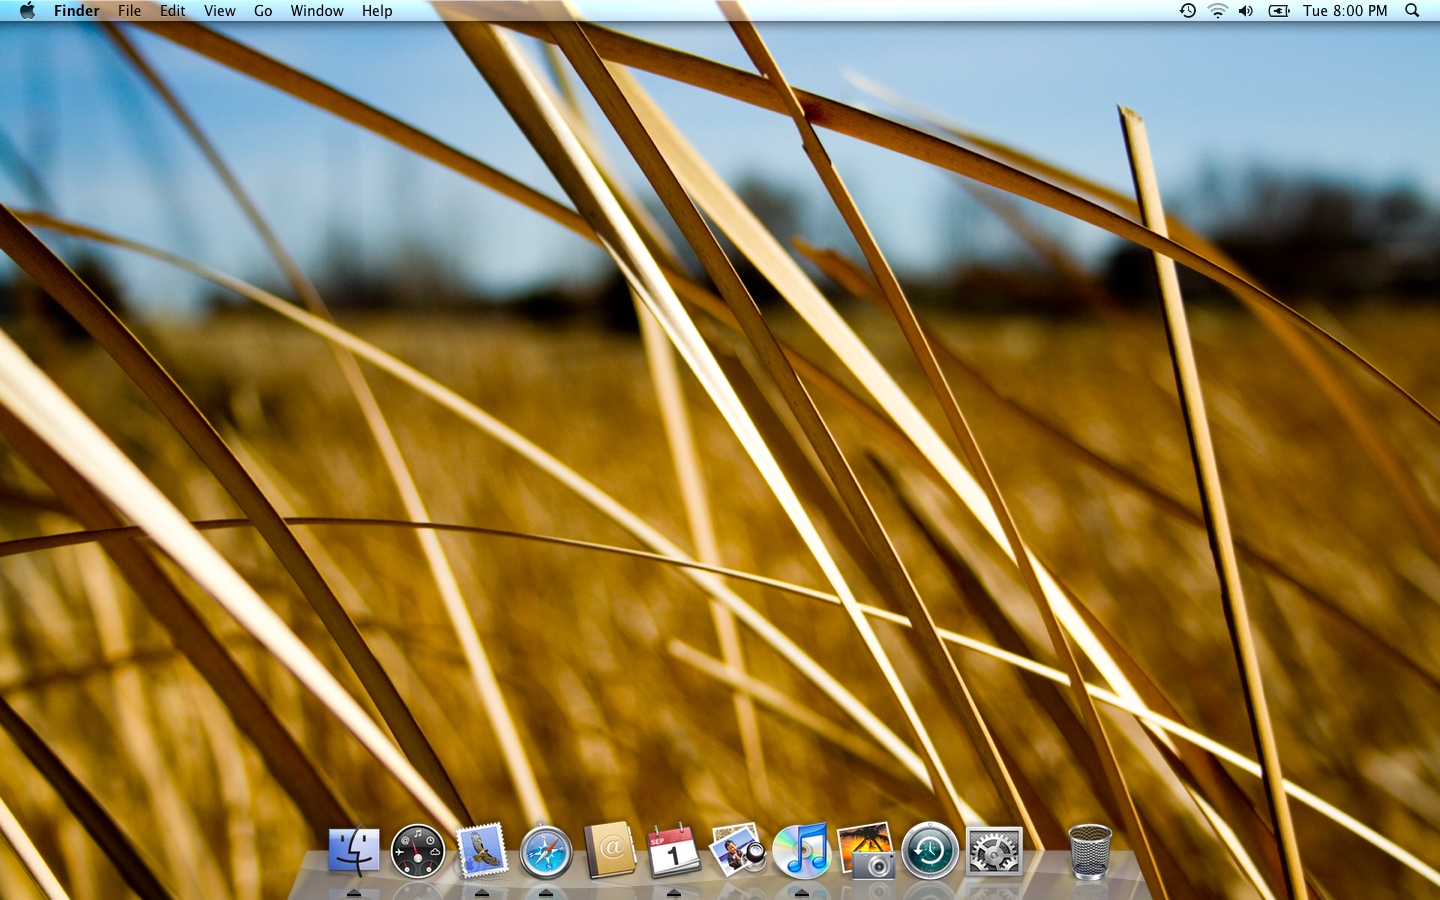The width and height of the screenshot is (1440, 900).
Task: Open the Help menu
Action: point(377,11)
